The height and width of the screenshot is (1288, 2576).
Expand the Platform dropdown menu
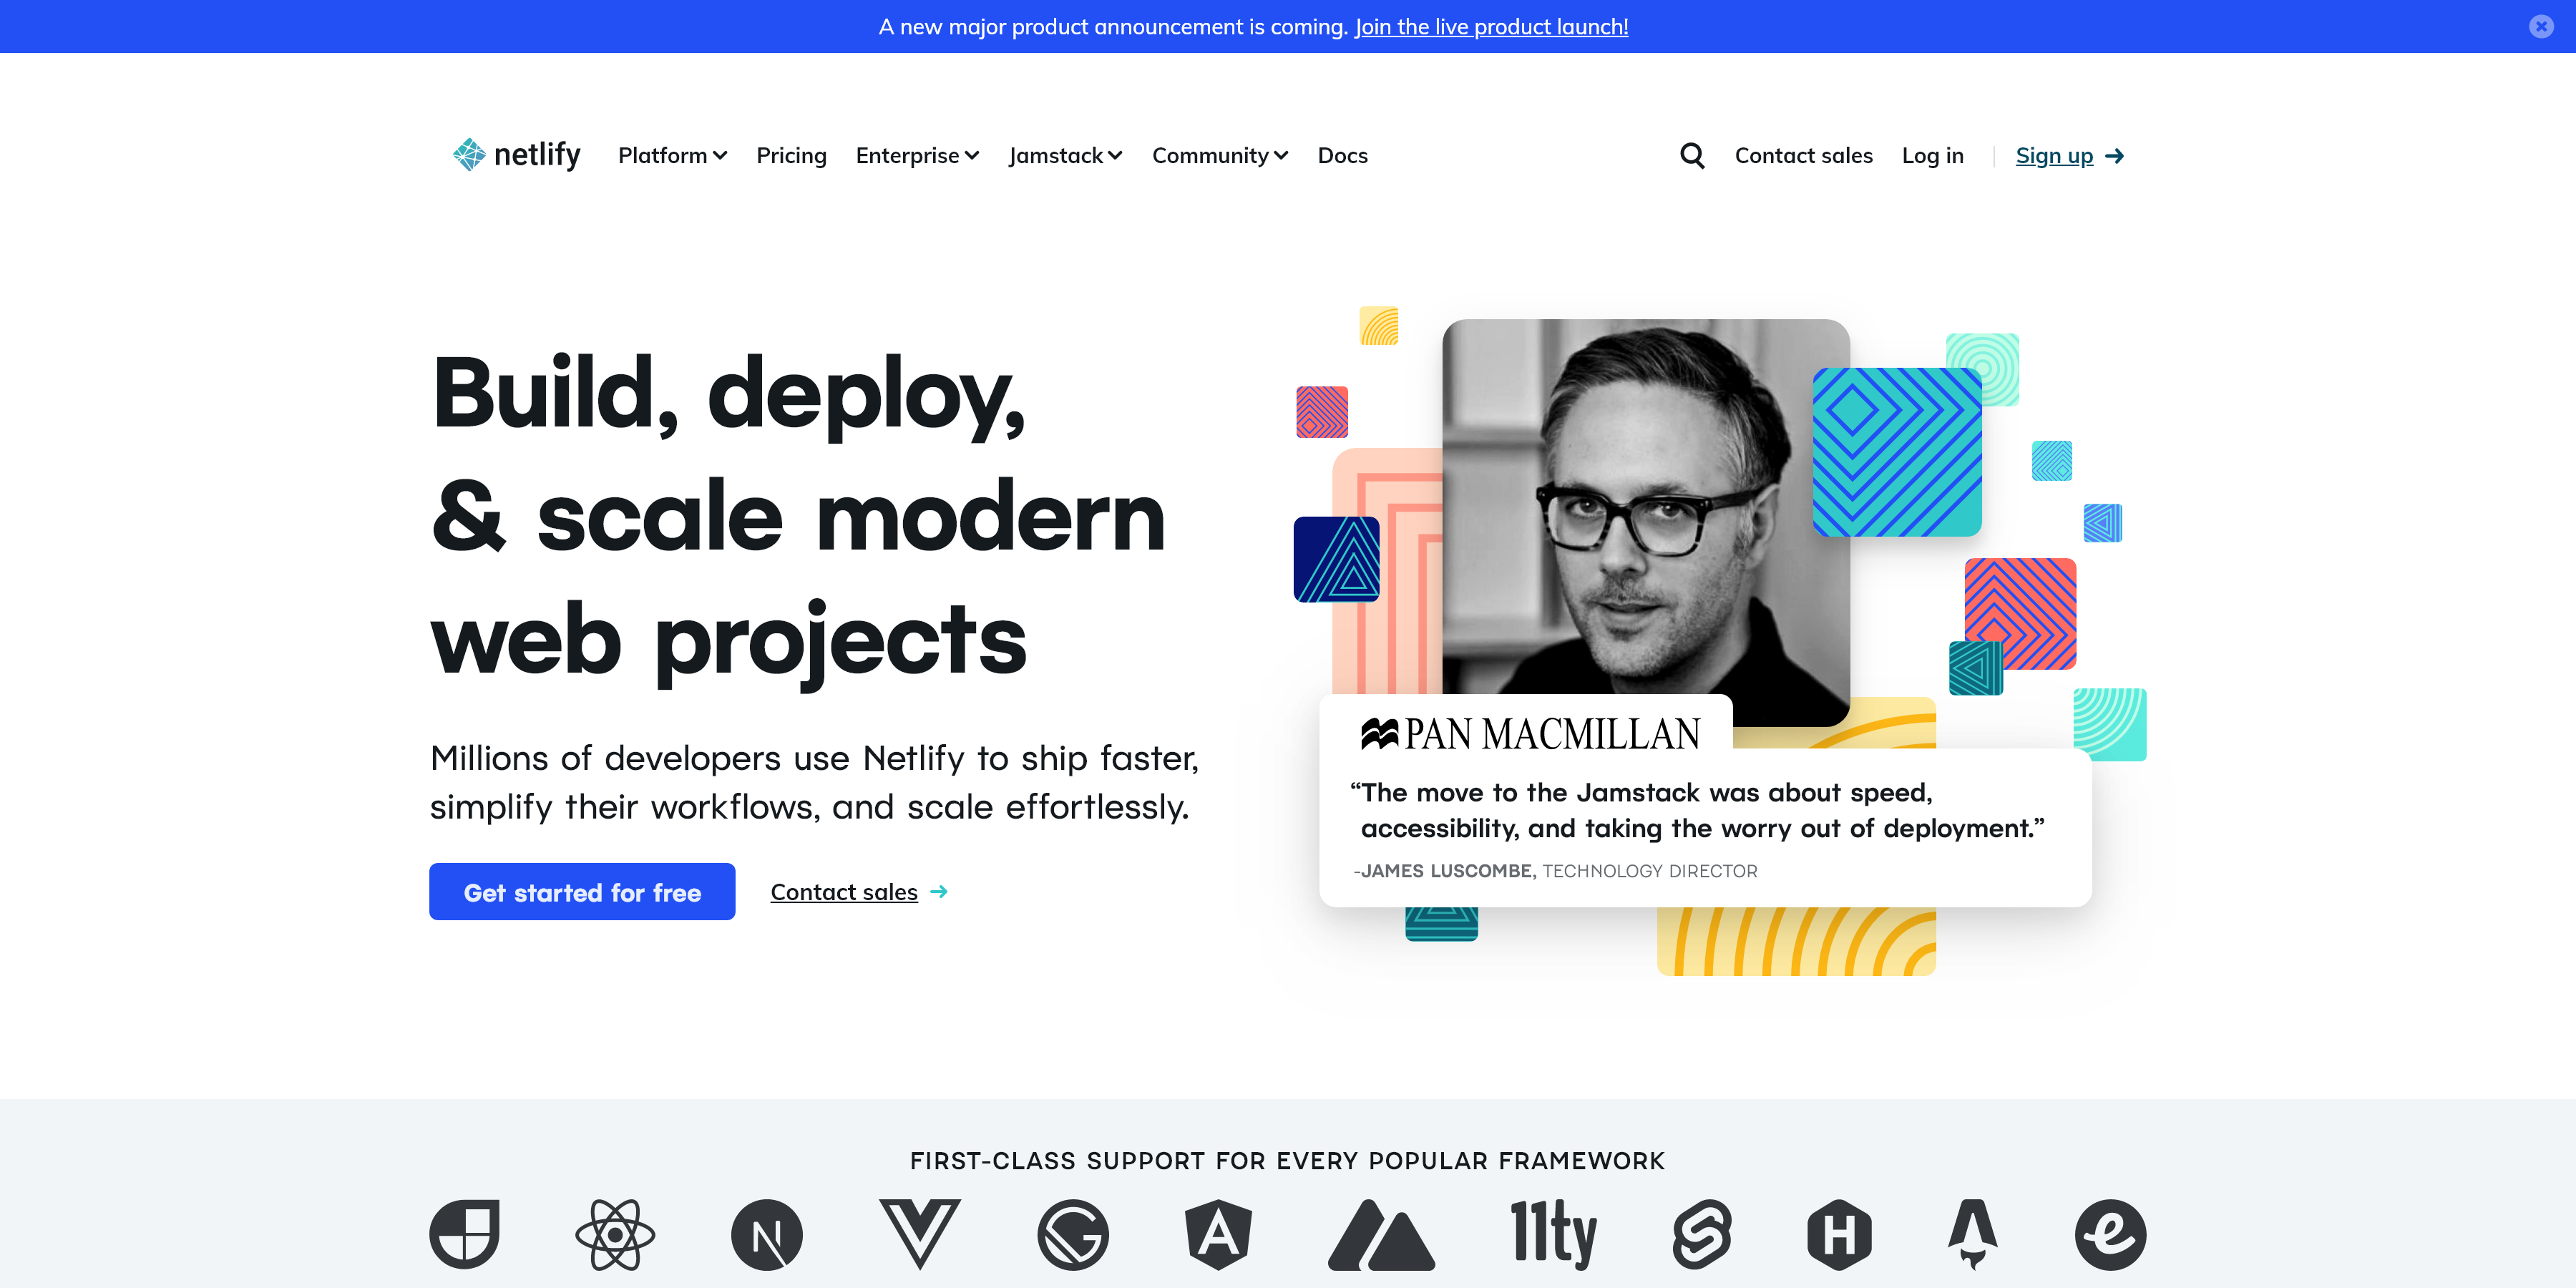click(672, 155)
